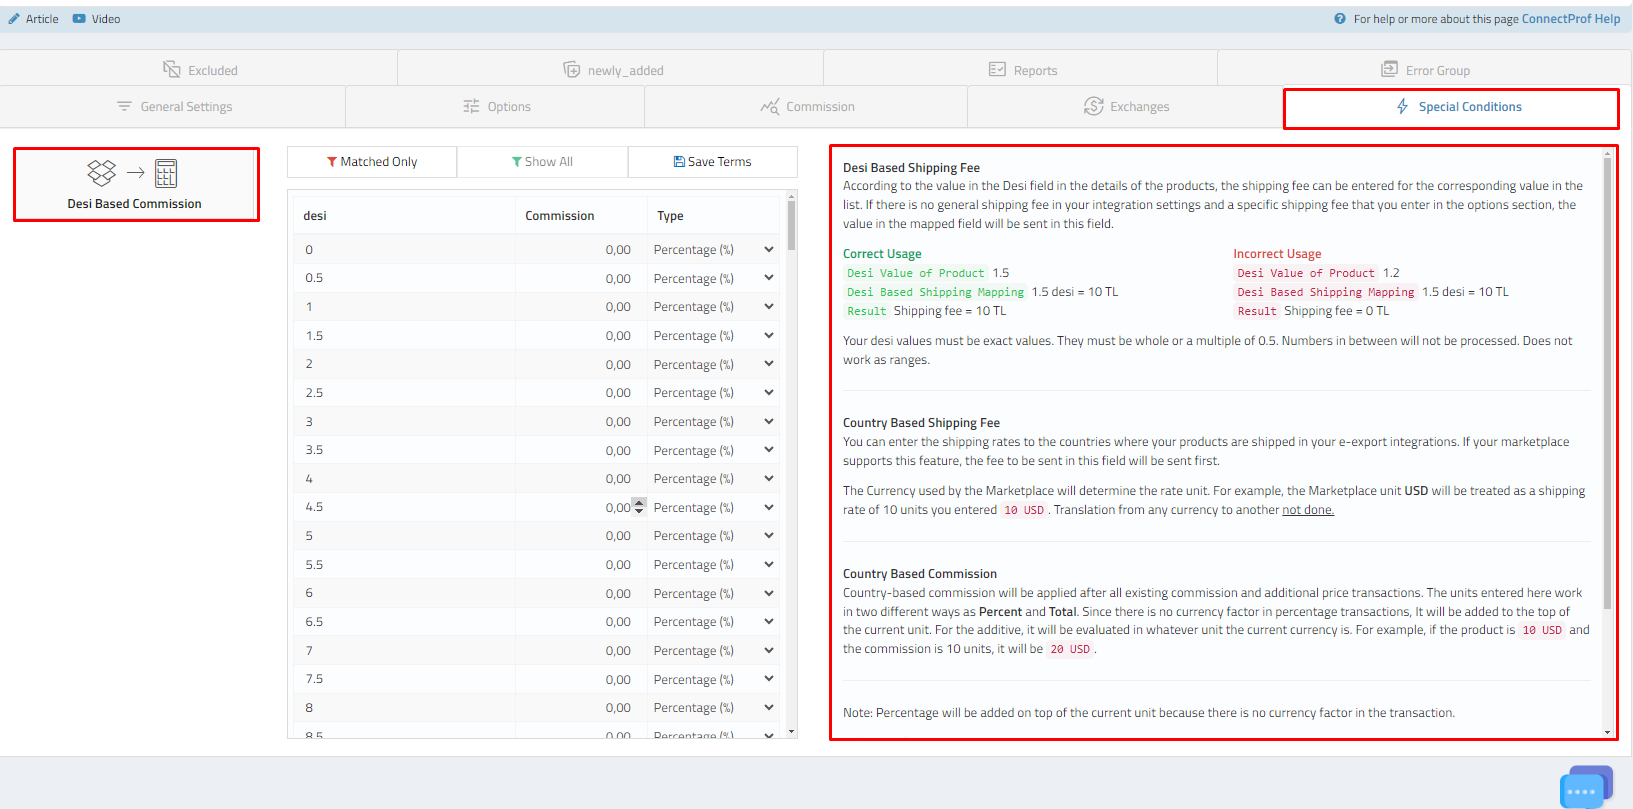Click the Options sliders icon
This screenshot has width=1633, height=809.
click(471, 107)
